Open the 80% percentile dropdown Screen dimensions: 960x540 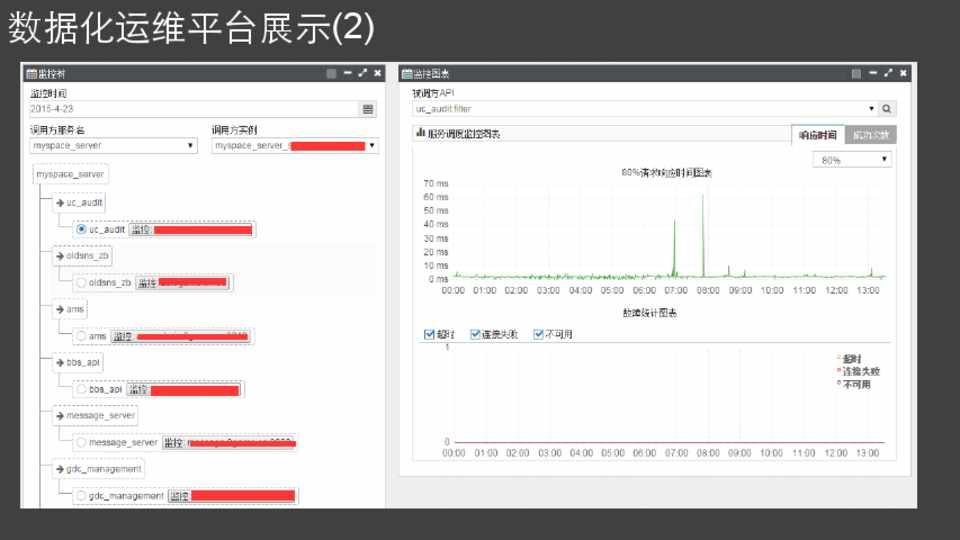pos(852,160)
